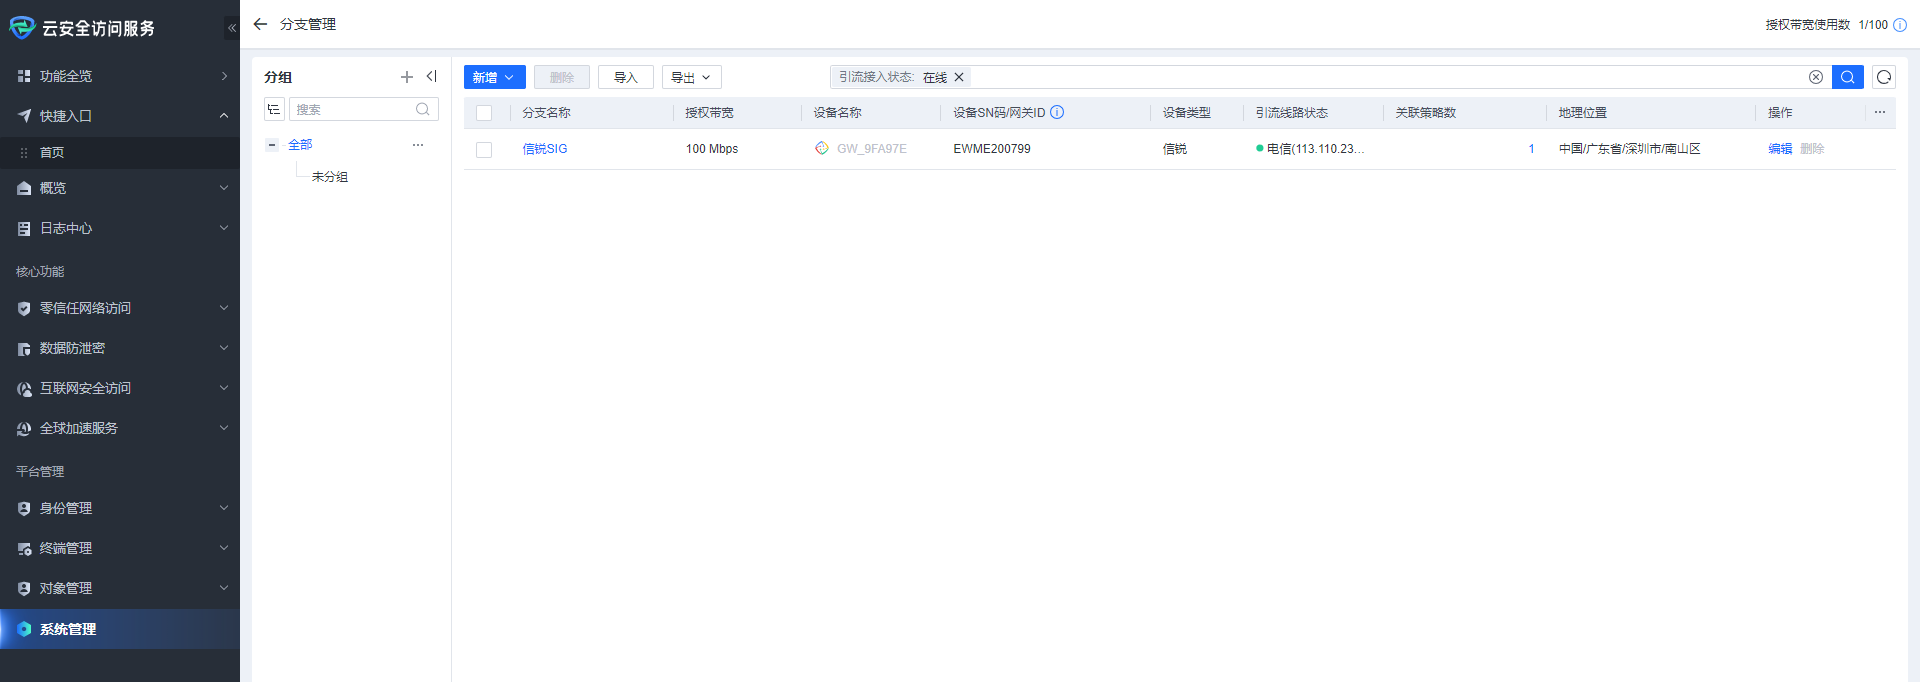This screenshot has height=682, width=1920.
Task: Click the 导入 button
Action: coord(626,77)
